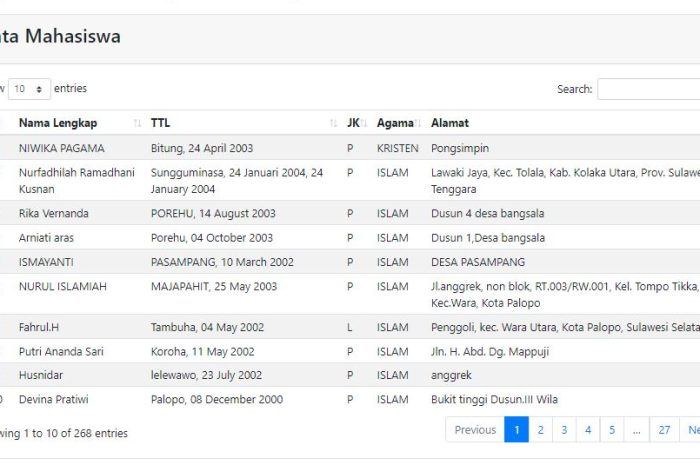Click cell Bitung, 24 April 2003

tap(202, 148)
